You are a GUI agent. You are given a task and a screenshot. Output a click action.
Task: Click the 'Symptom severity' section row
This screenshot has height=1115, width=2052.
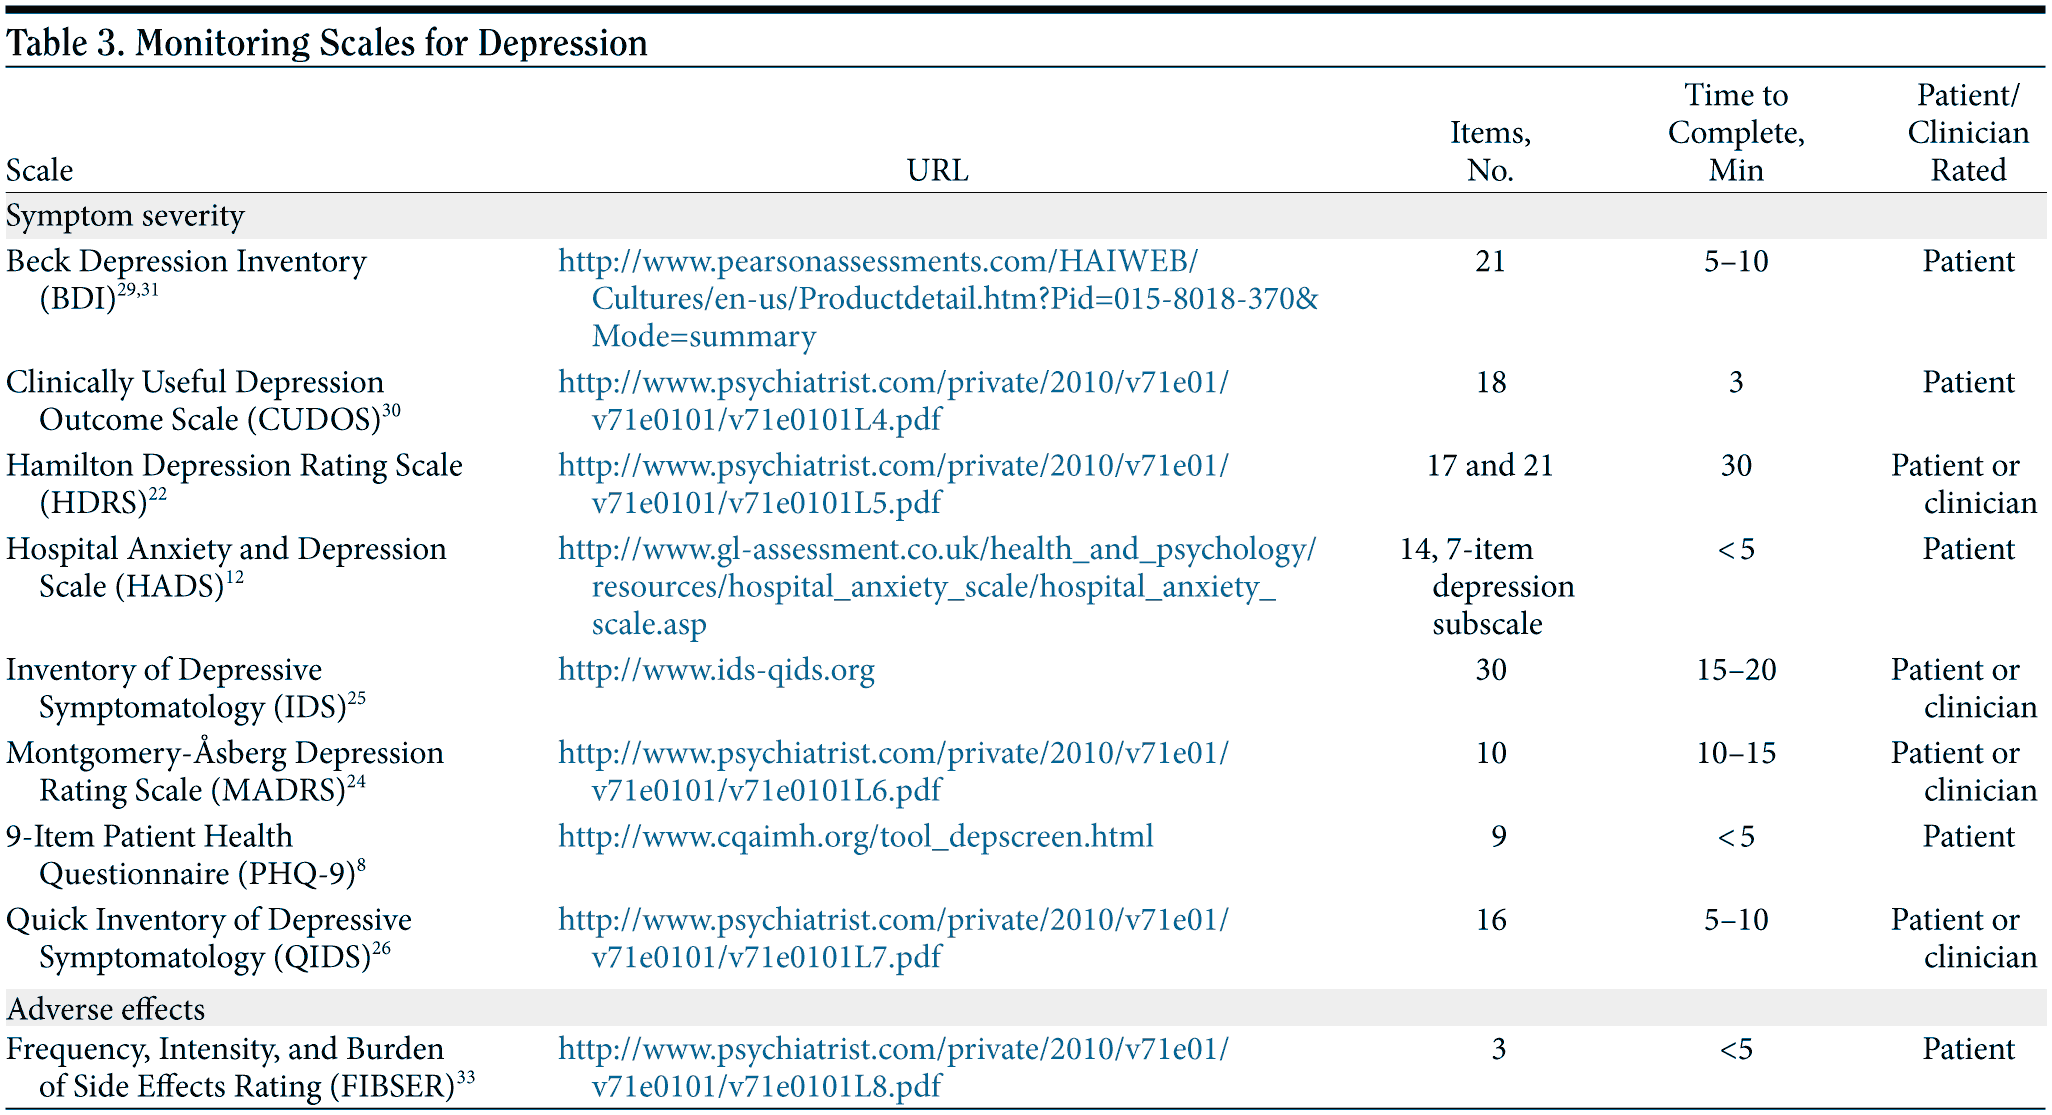click(x=125, y=216)
